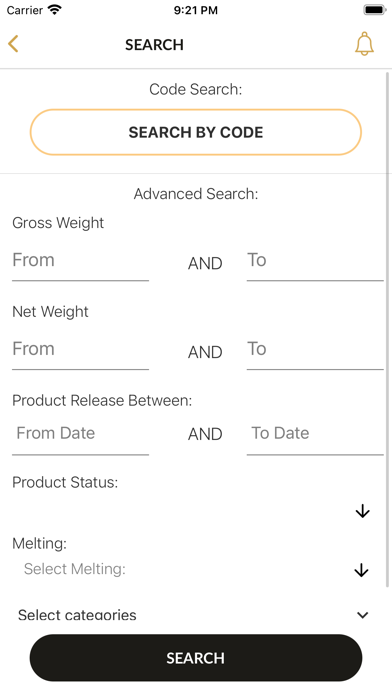Image resolution: width=392 pixels, height=696 pixels.
Task: Tap the black SEARCH button
Action: pos(196,658)
